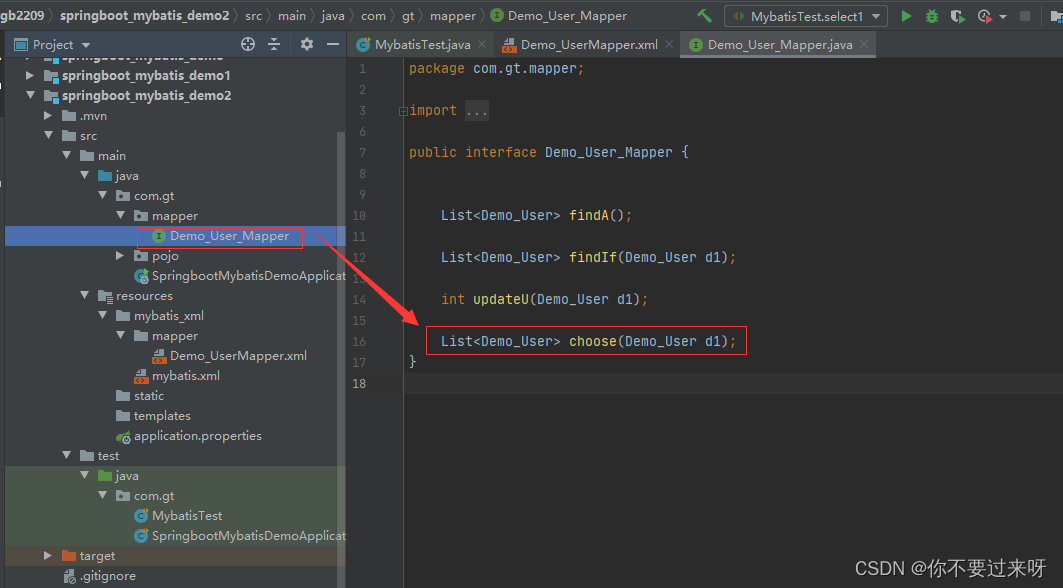The height and width of the screenshot is (588, 1063).
Task: Switch to the Demo_UserMapper.xml tab
Action: pyautogui.click(x=588, y=45)
